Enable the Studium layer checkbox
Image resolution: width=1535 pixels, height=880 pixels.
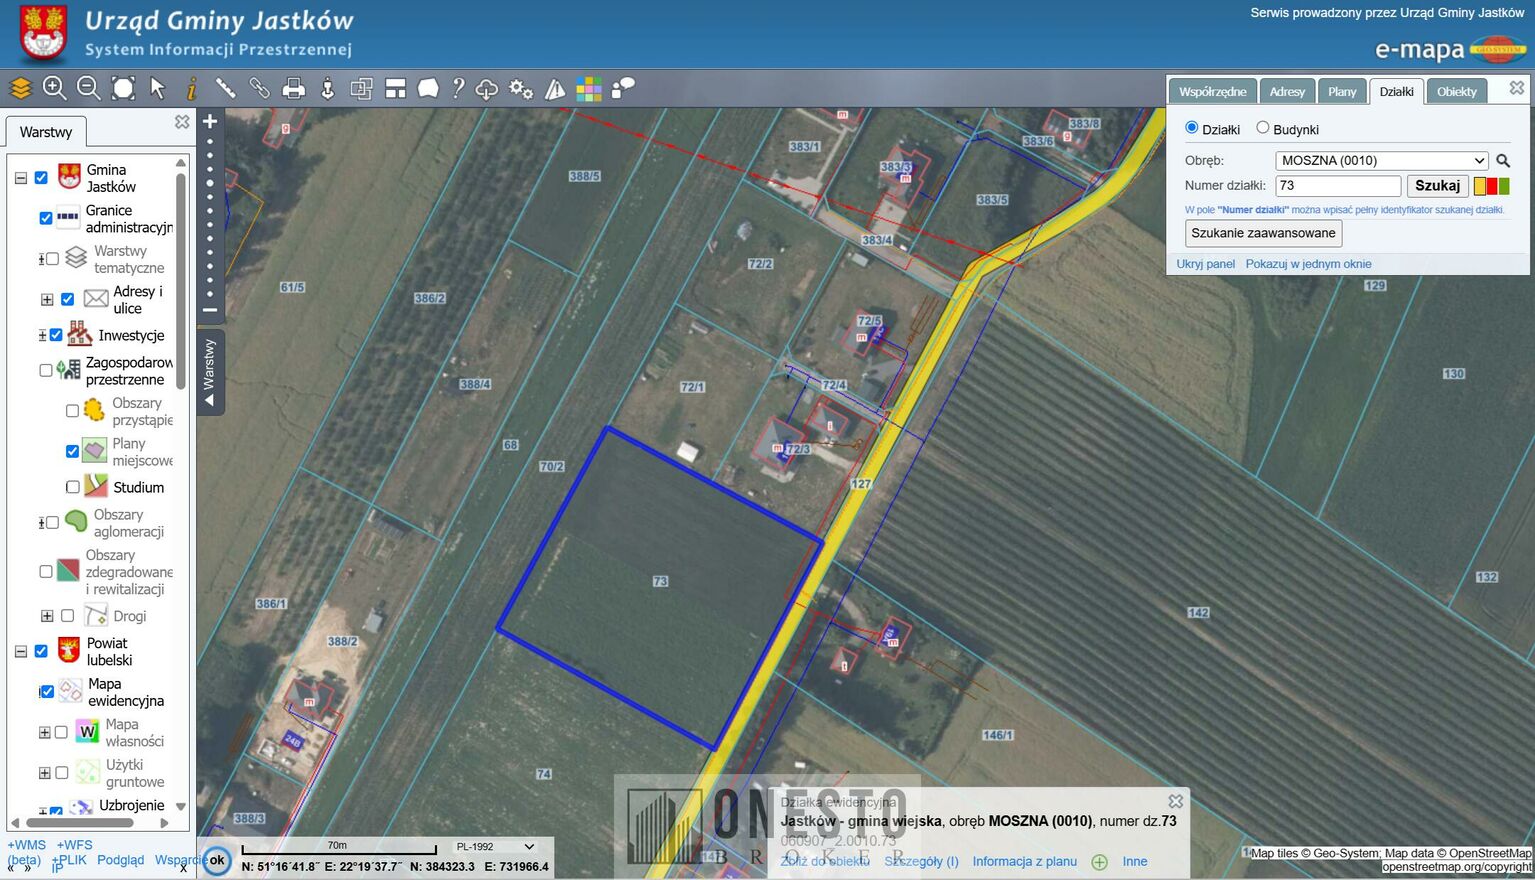pos(72,487)
